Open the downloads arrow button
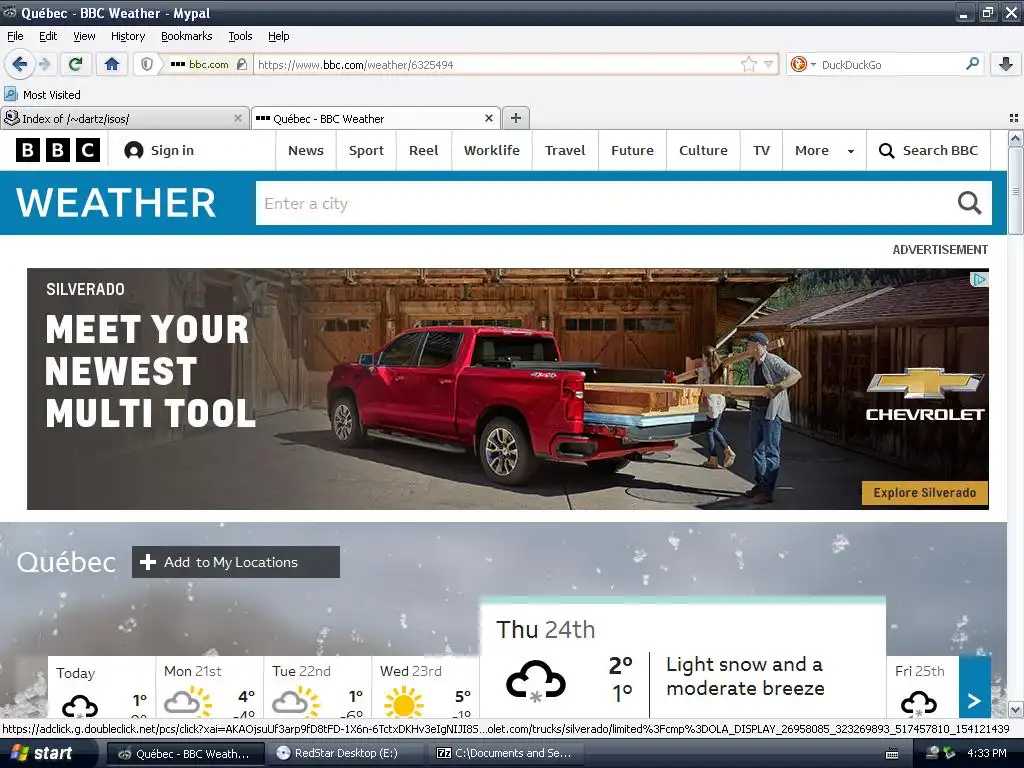This screenshot has width=1024, height=768. pyautogui.click(x=1006, y=64)
